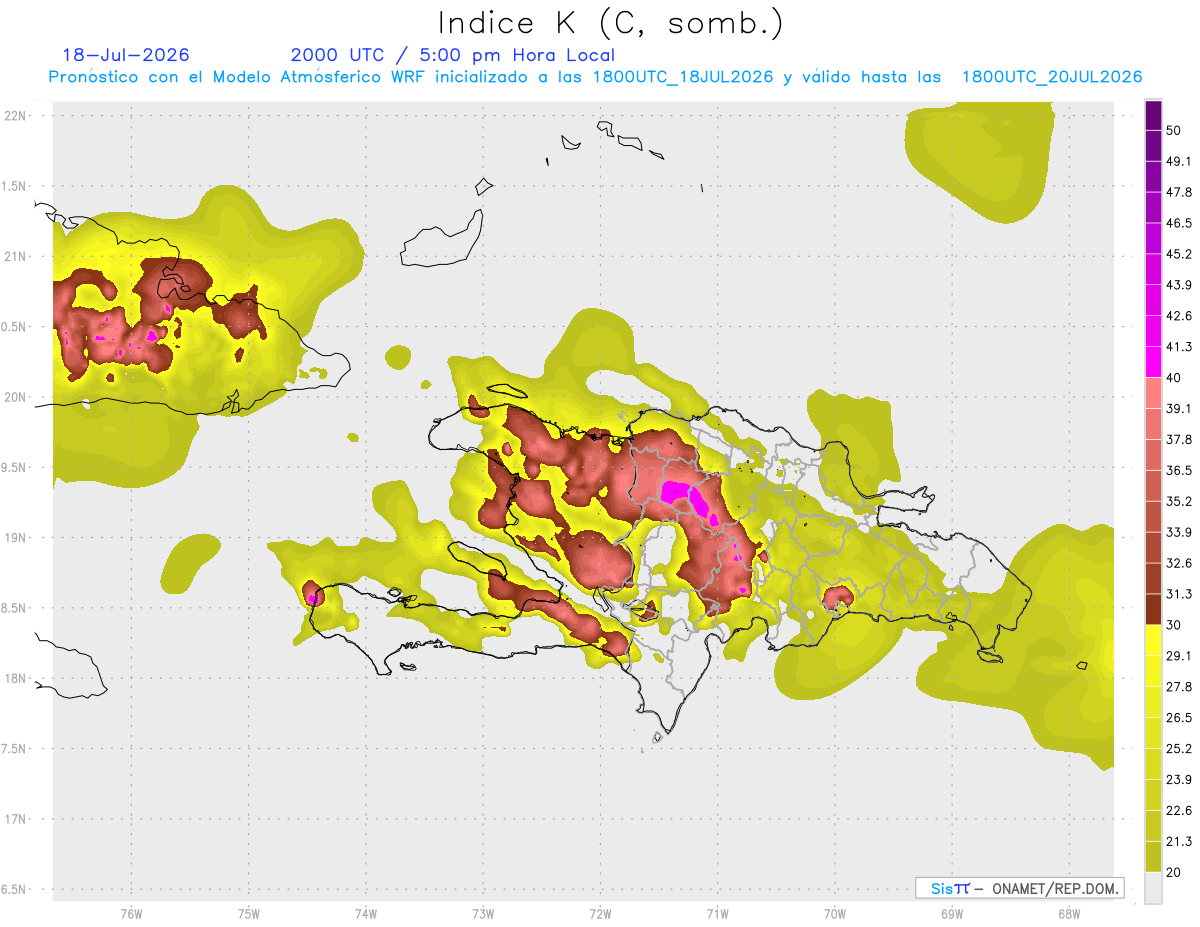Click the colorbar value '36.5'
This screenshot has width=1200, height=927.
1178,470
